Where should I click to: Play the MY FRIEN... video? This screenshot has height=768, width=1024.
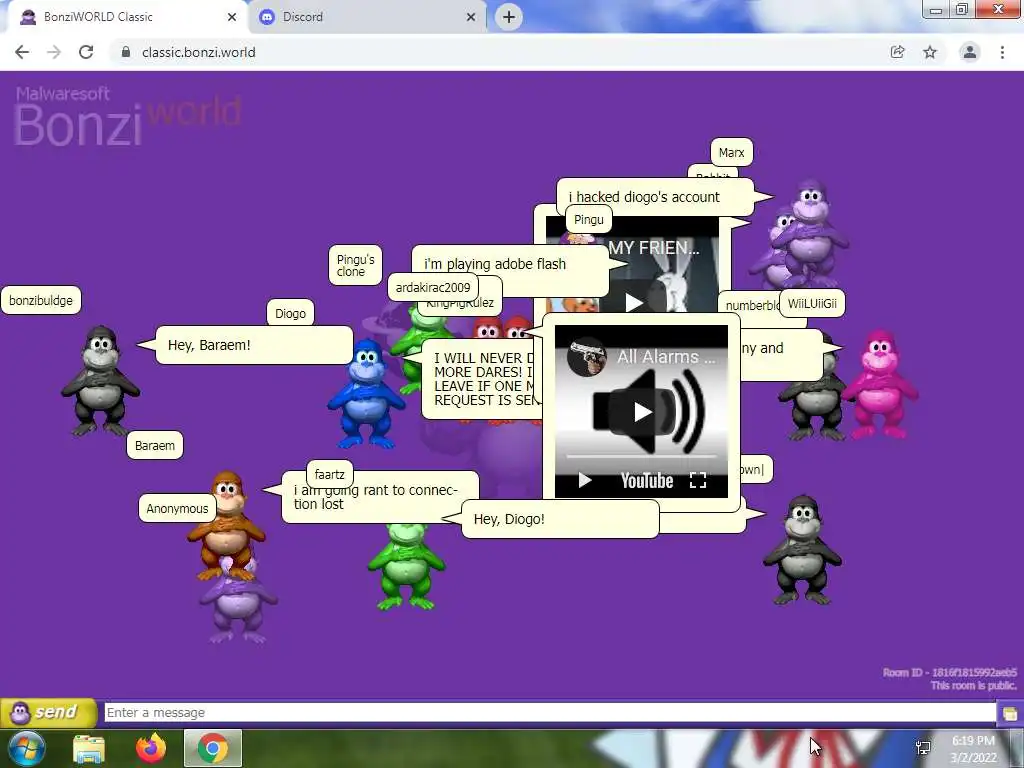point(633,302)
